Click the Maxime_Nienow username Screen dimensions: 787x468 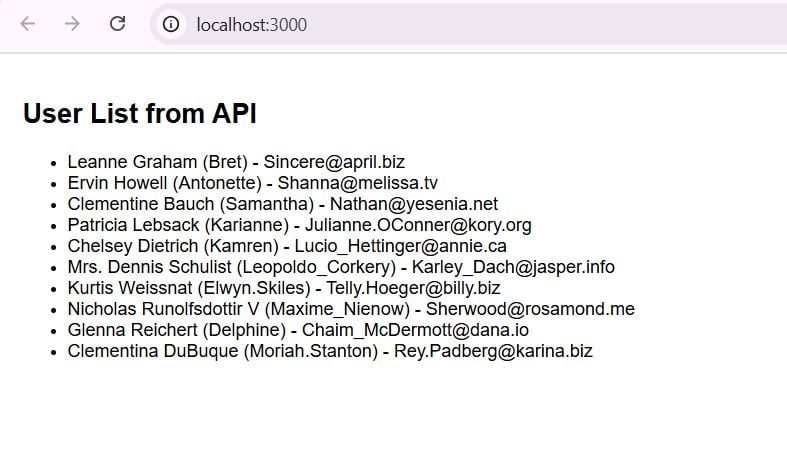pos(338,309)
